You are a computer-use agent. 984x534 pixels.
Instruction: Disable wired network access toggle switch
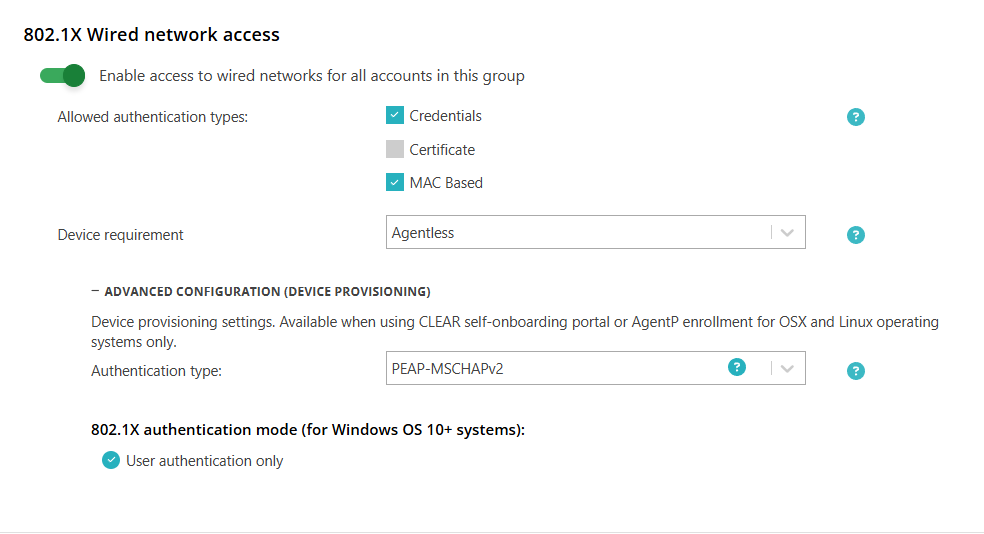(62, 76)
